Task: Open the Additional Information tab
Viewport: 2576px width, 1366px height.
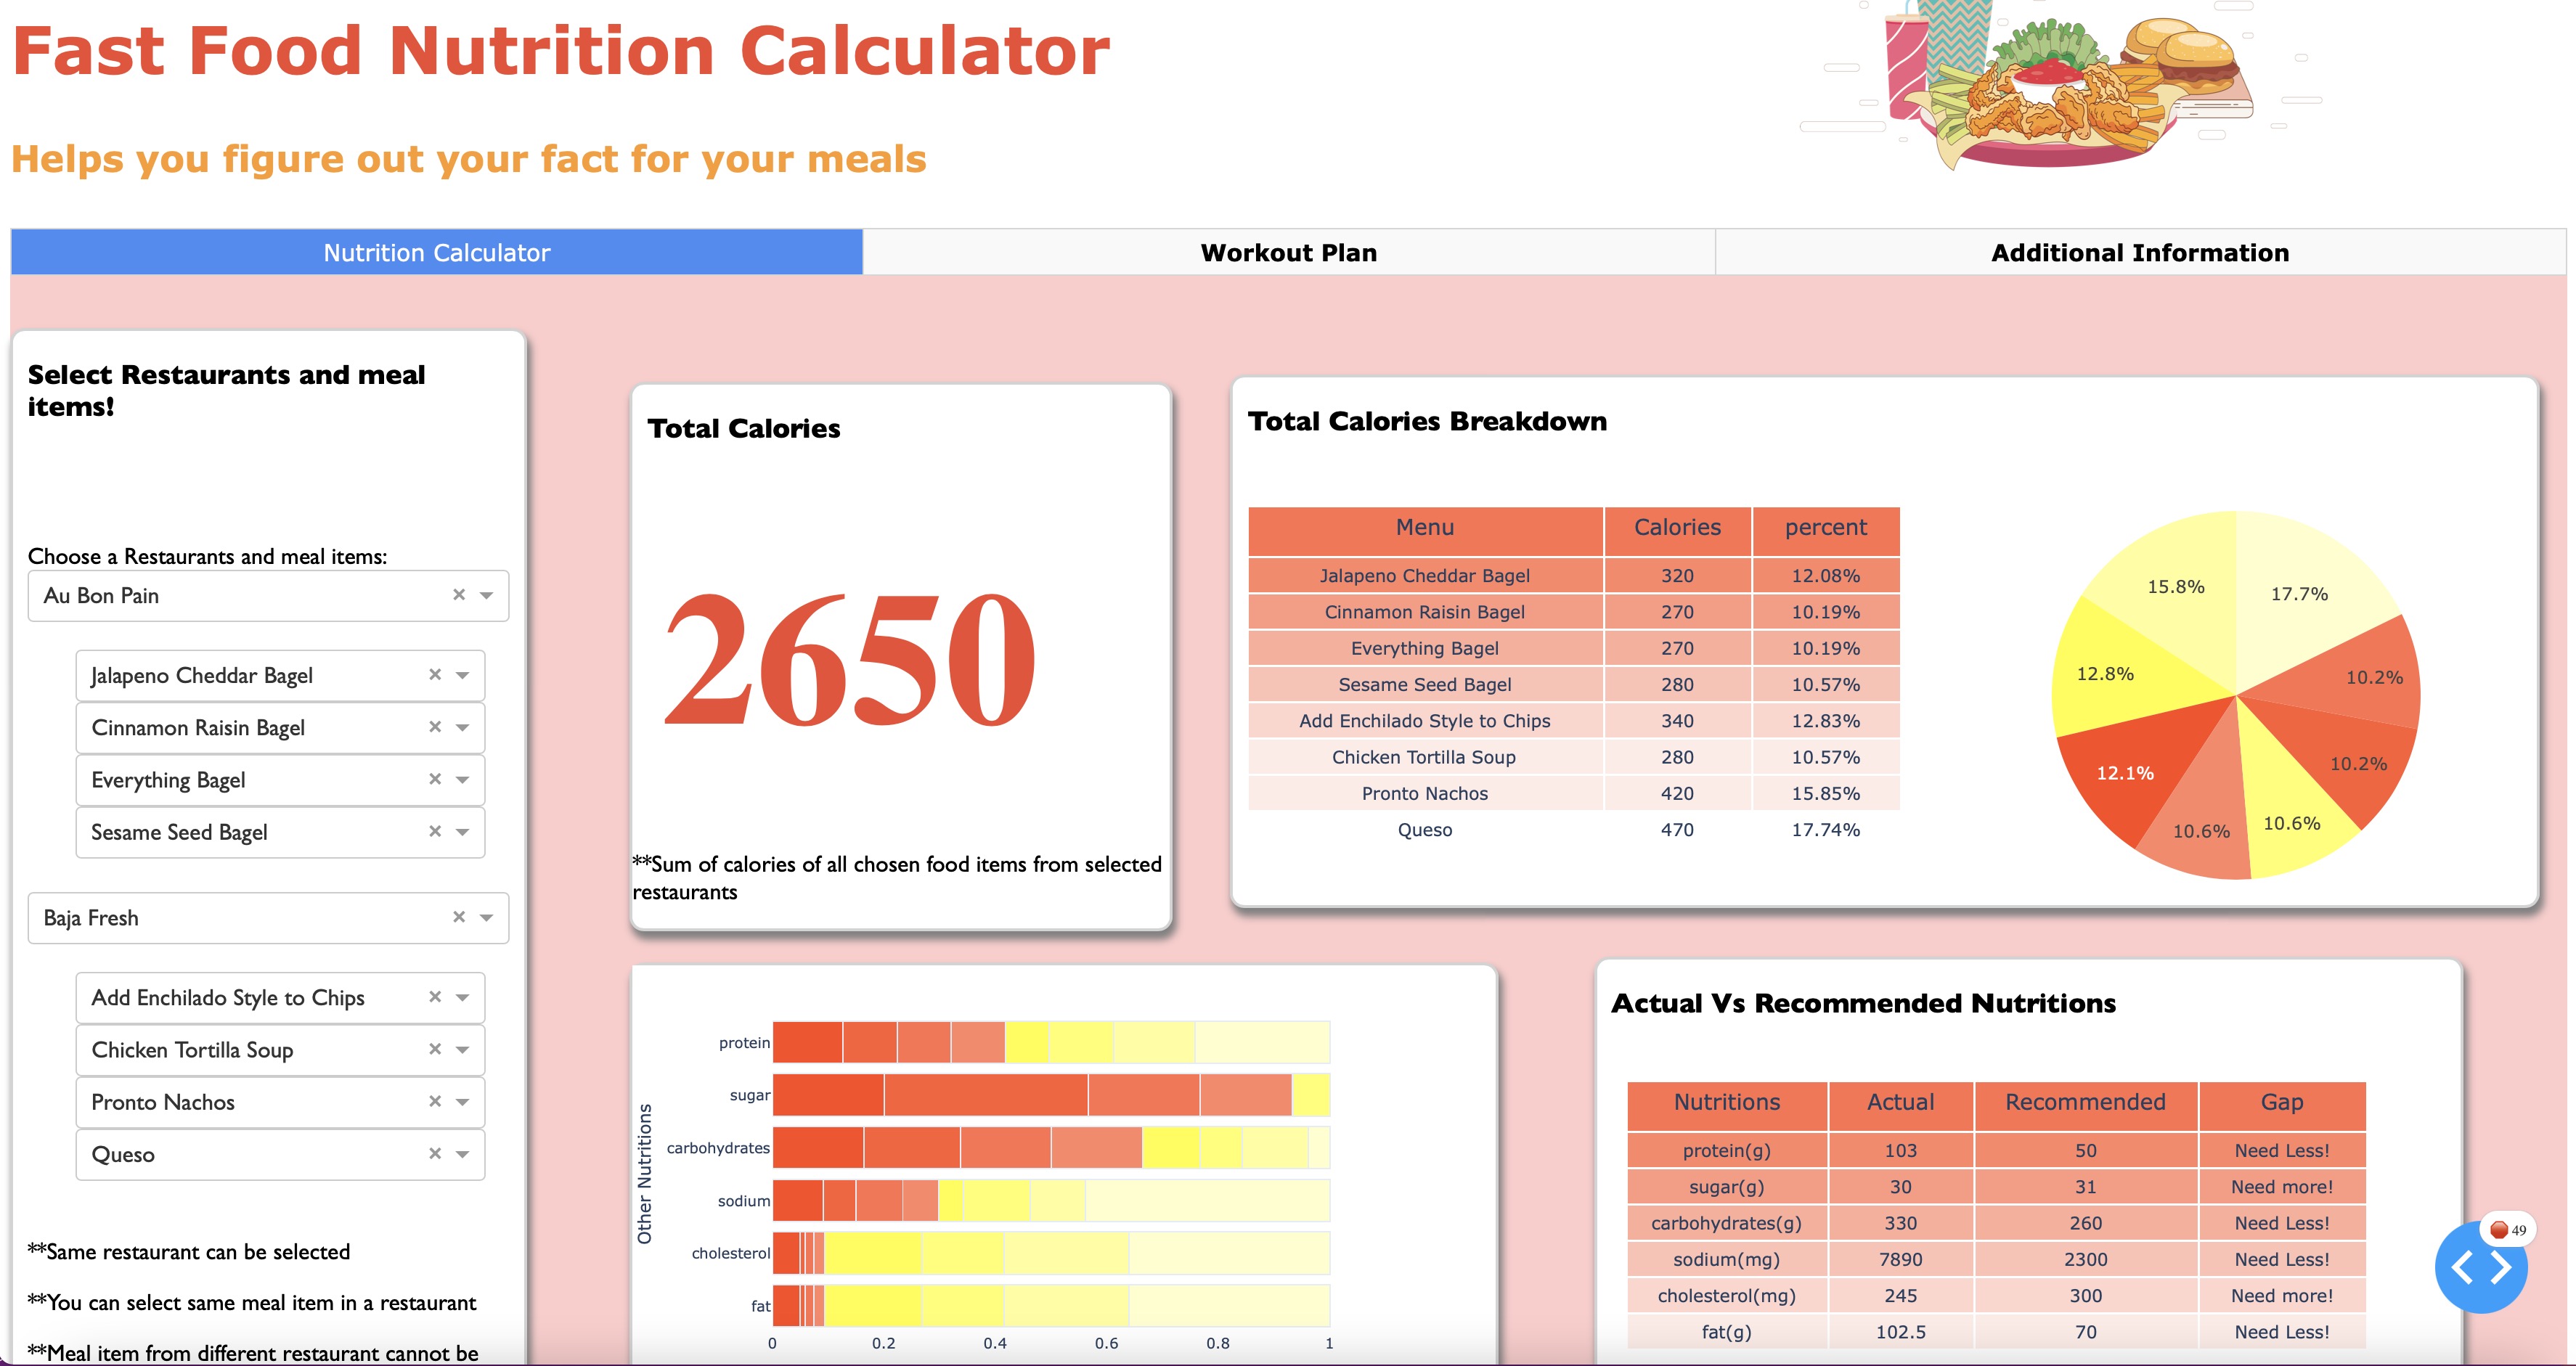Action: click(2138, 252)
